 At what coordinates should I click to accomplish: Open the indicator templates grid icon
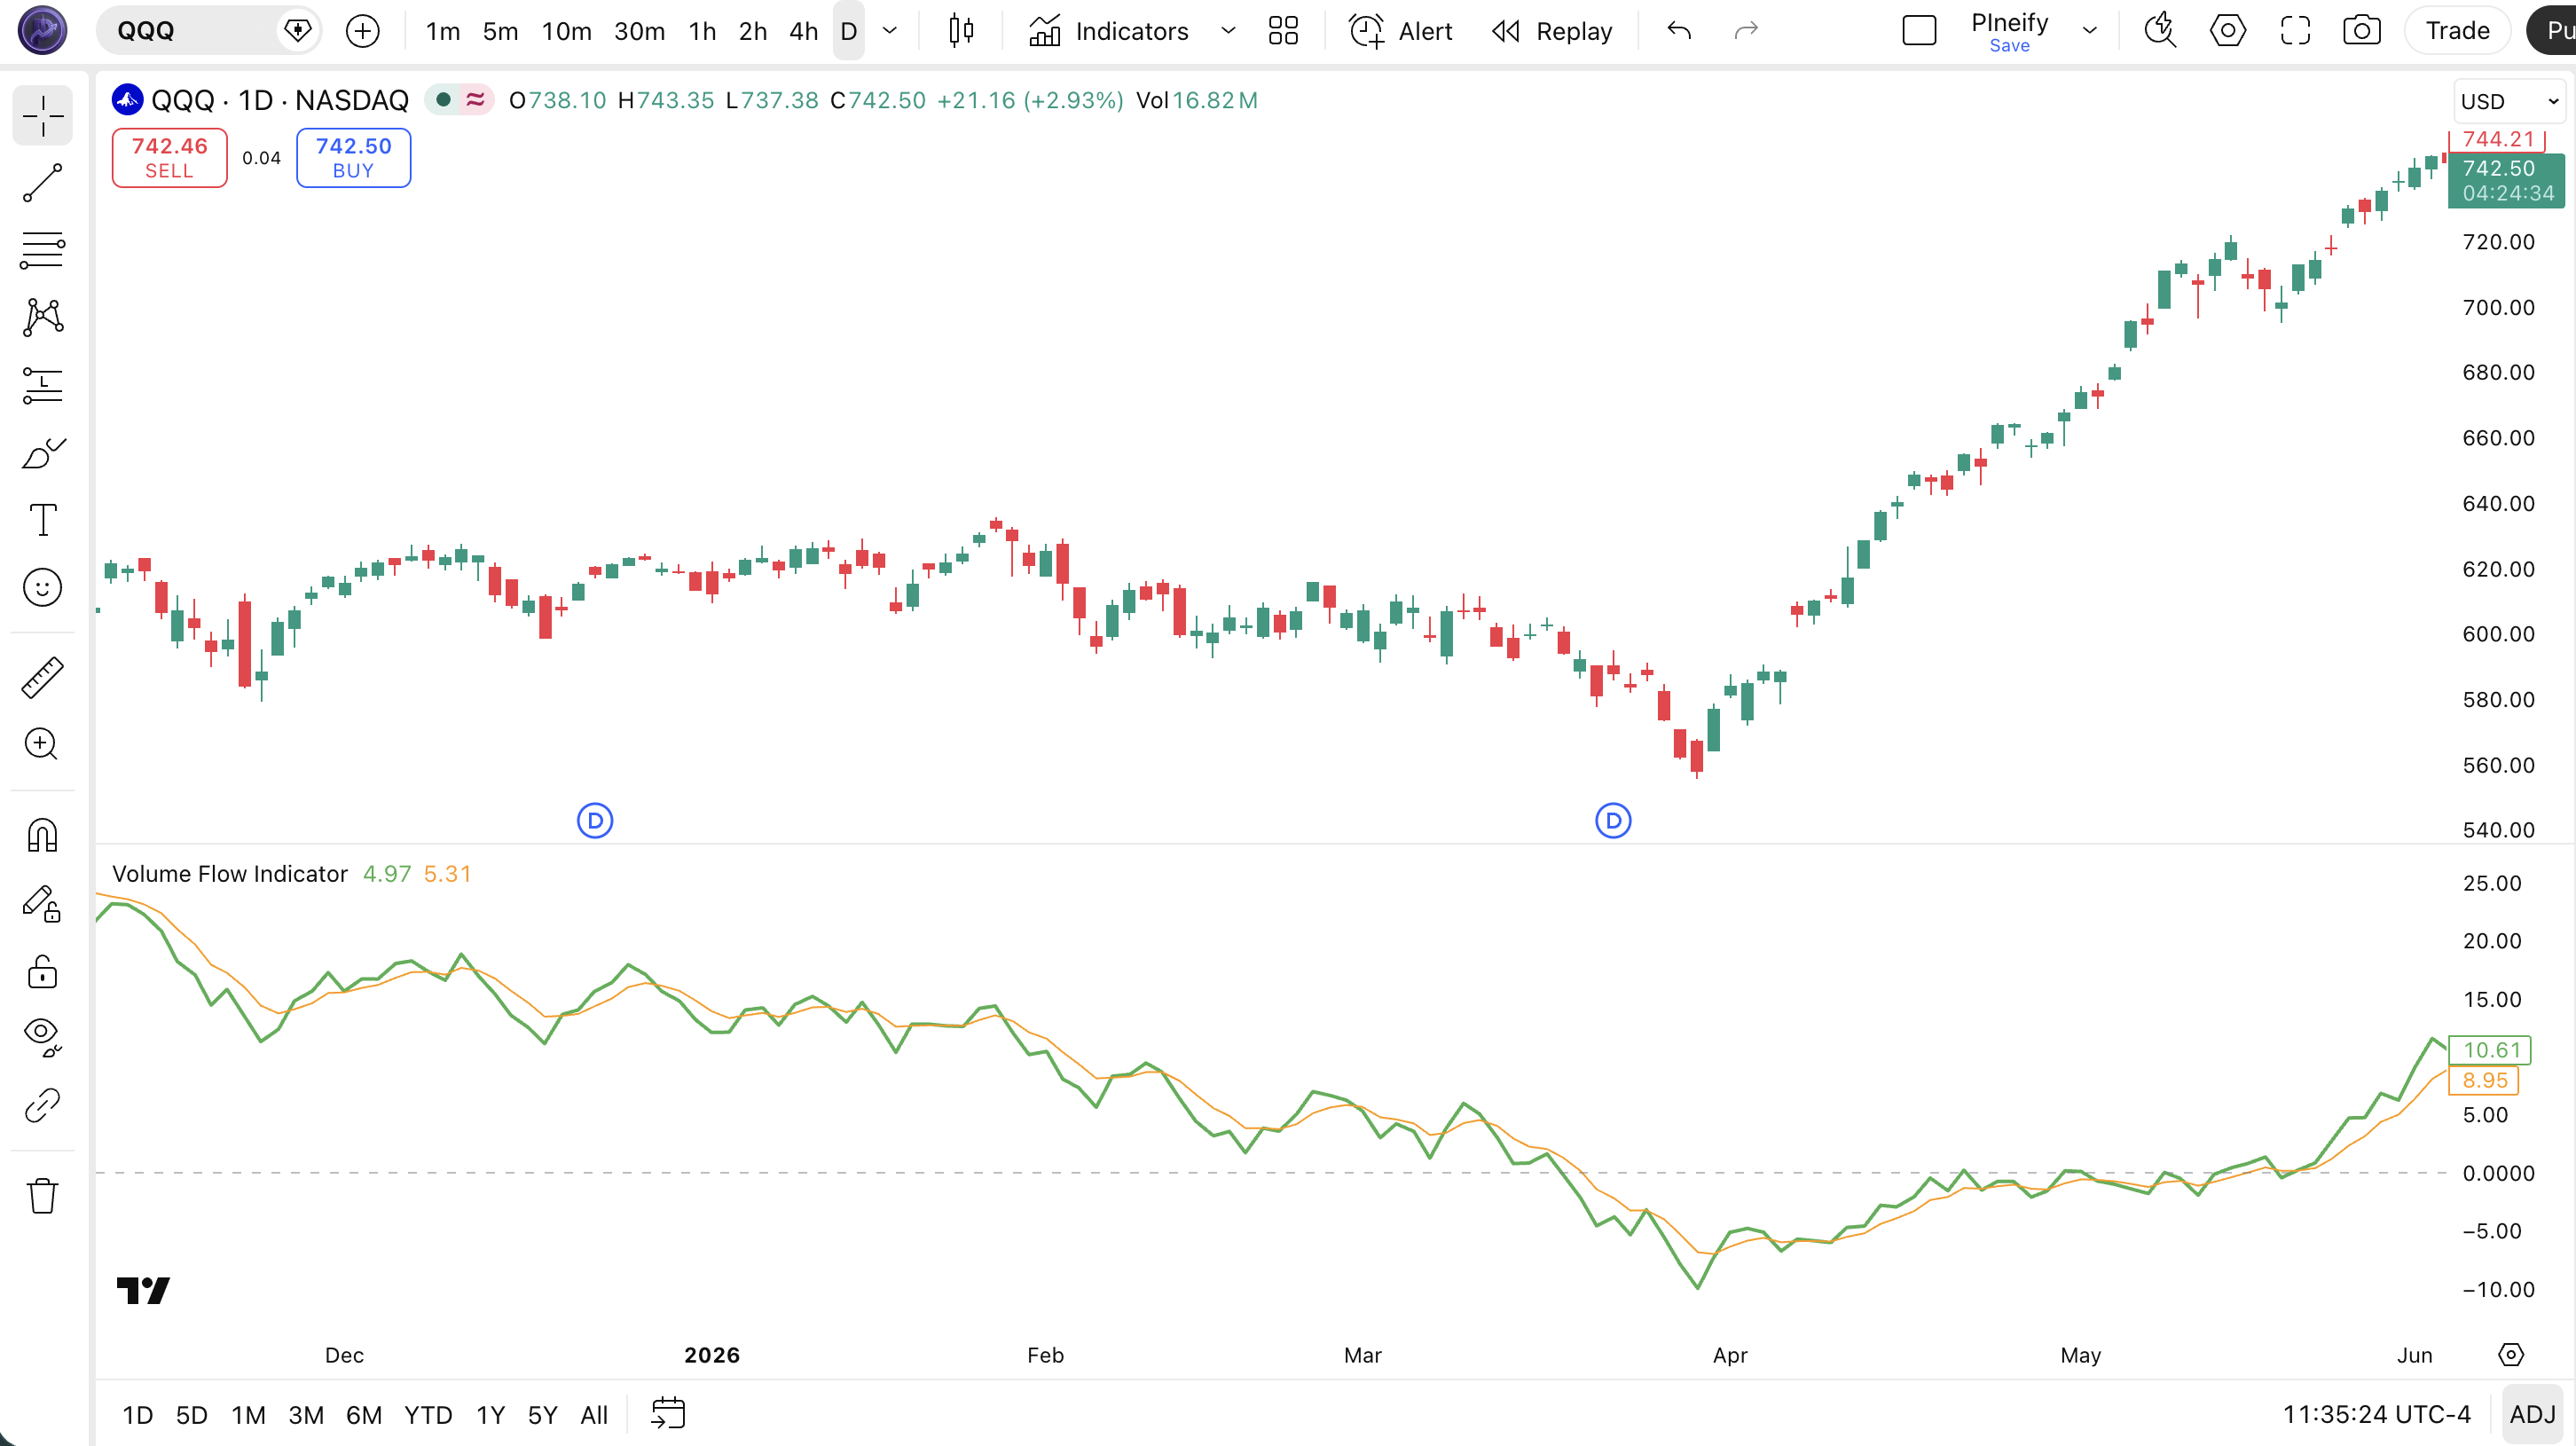point(1283,31)
